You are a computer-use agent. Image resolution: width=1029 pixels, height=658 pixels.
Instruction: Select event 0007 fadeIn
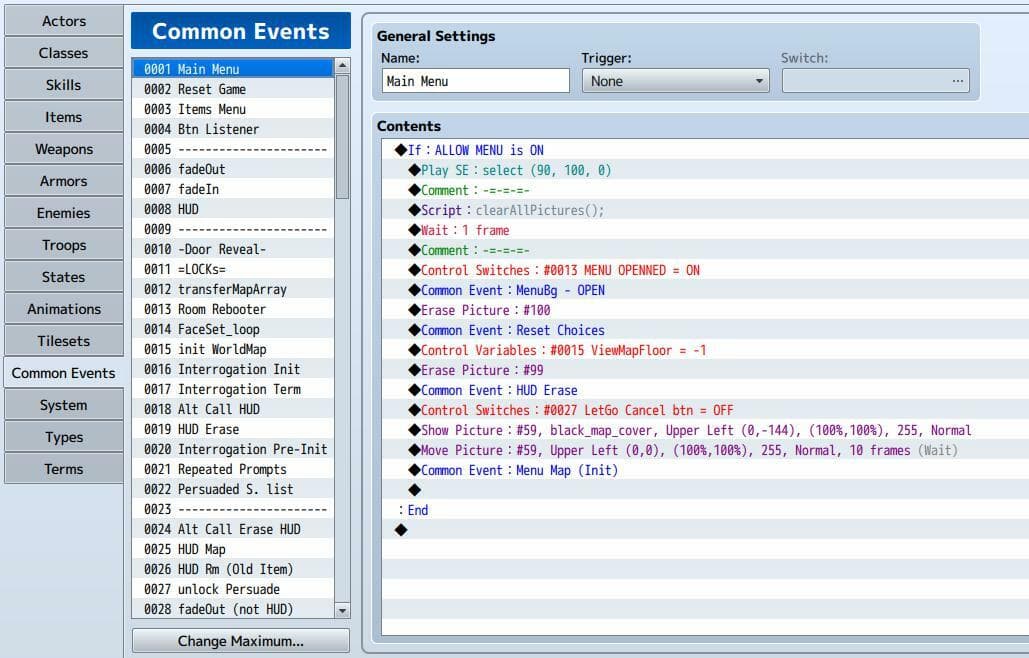tap(233, 189)
